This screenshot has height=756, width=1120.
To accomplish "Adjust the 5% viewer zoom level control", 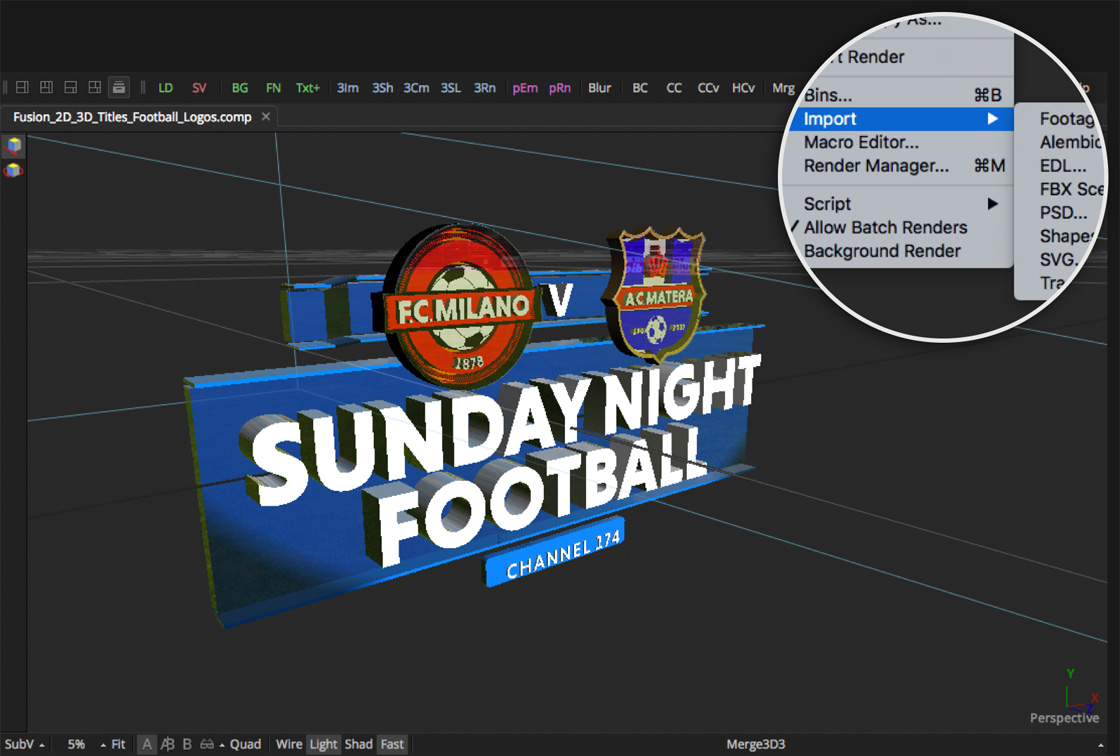I will [76, 744].
